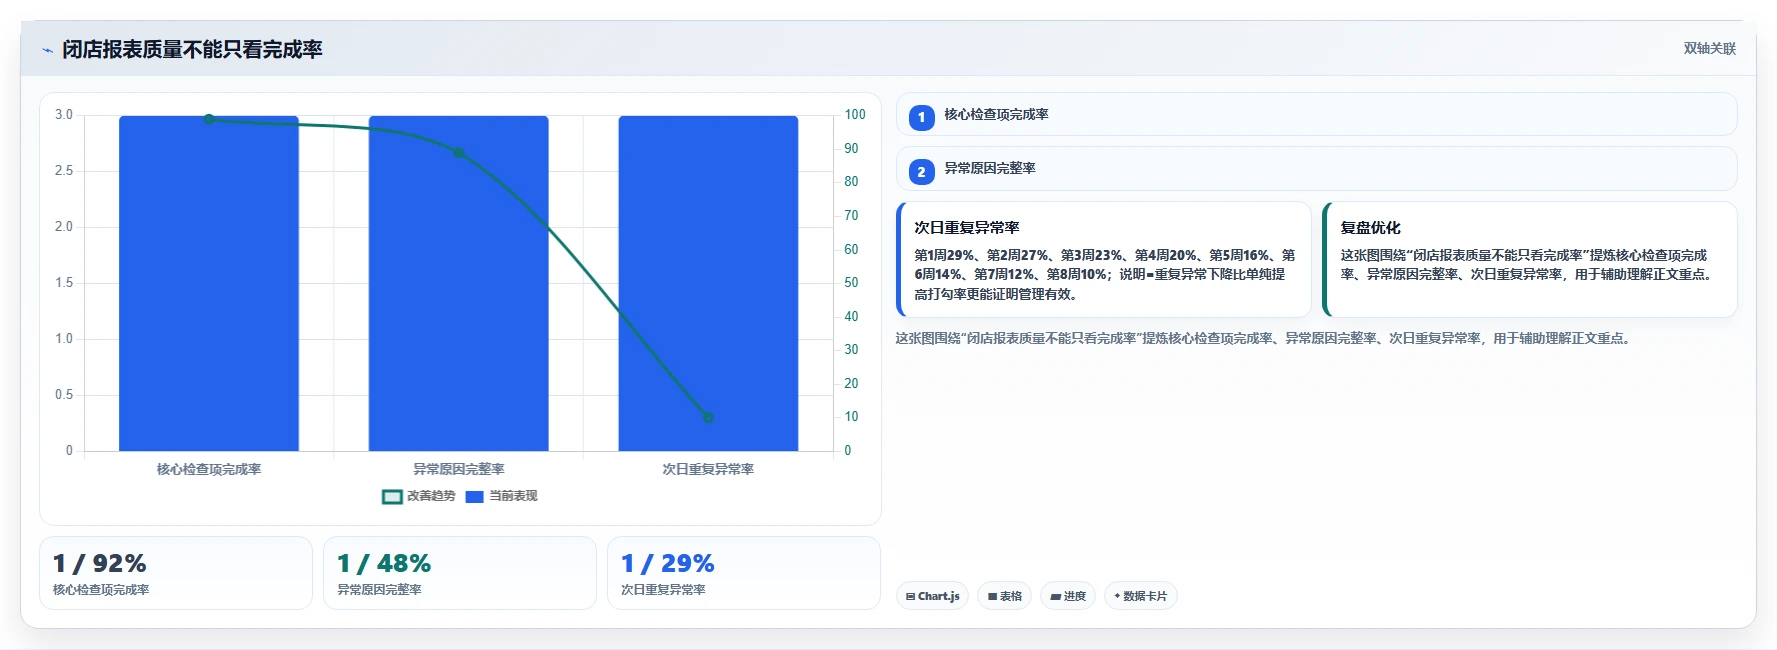The width and height of the screenshot is (1777, 650).
Task: Open the 核心检查项完成率 list row
Action: (1316, 115)
